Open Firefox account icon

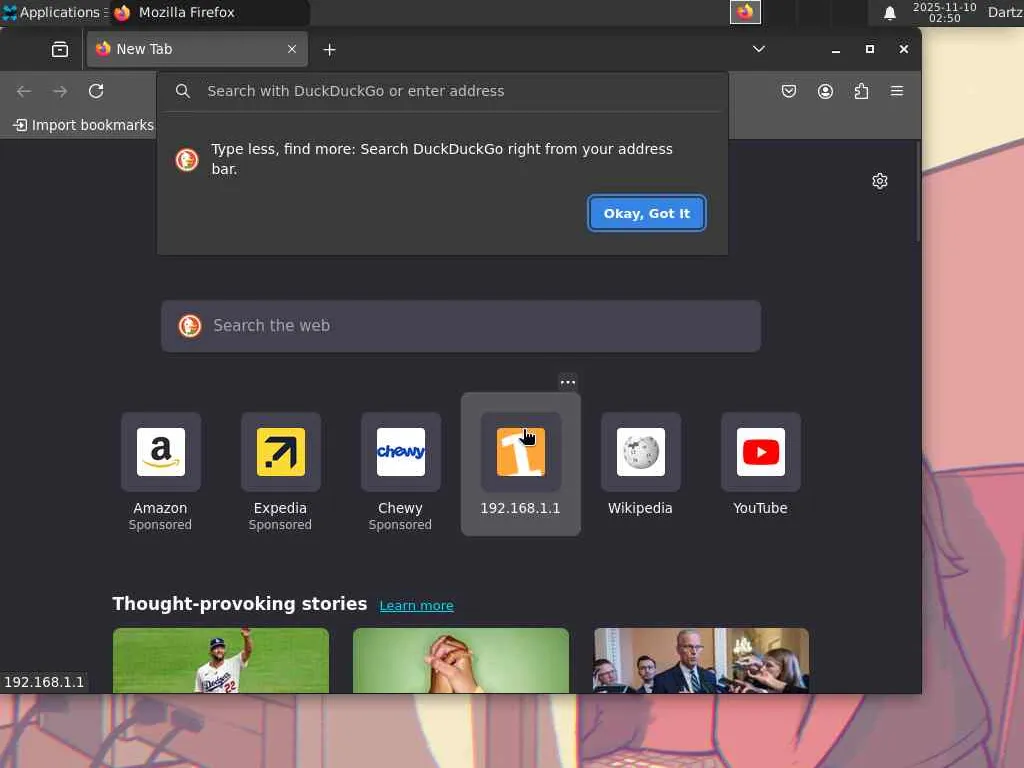[825, 91]
